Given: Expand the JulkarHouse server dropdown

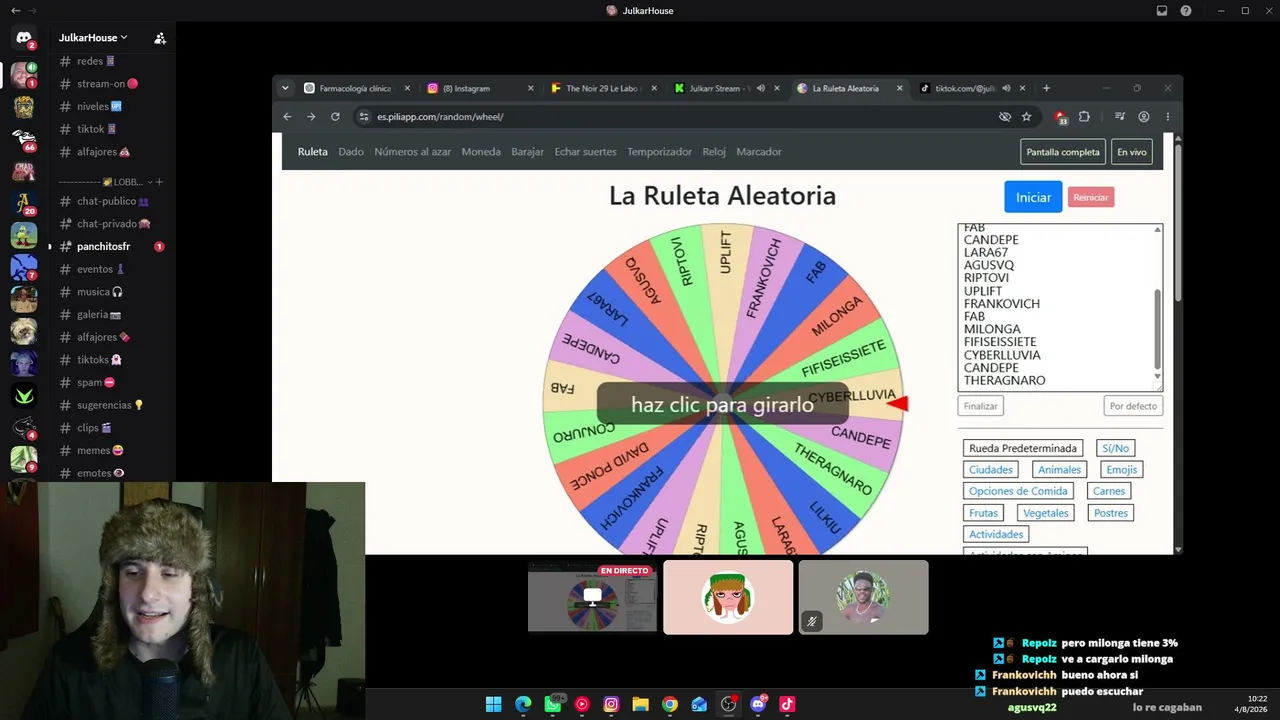Looking at the screenshot, I should click(124, 38).
